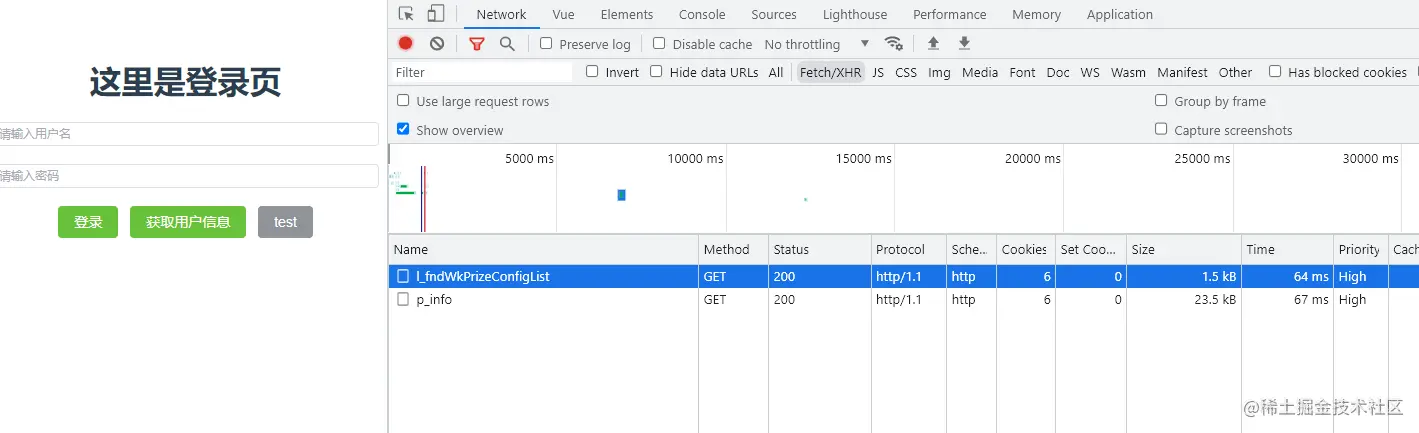Image resolution: width=1419 pixels, height=433 pixels.
Task: Filter requests by Manifest type
Action: [x=1183, y=72]
